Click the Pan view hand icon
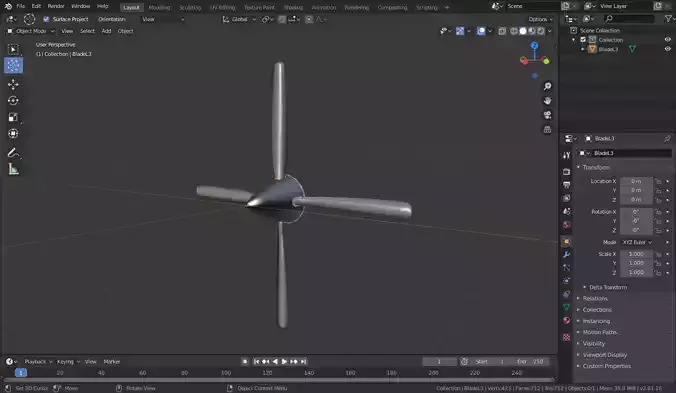The image size is (676, 393). (547, 101)
